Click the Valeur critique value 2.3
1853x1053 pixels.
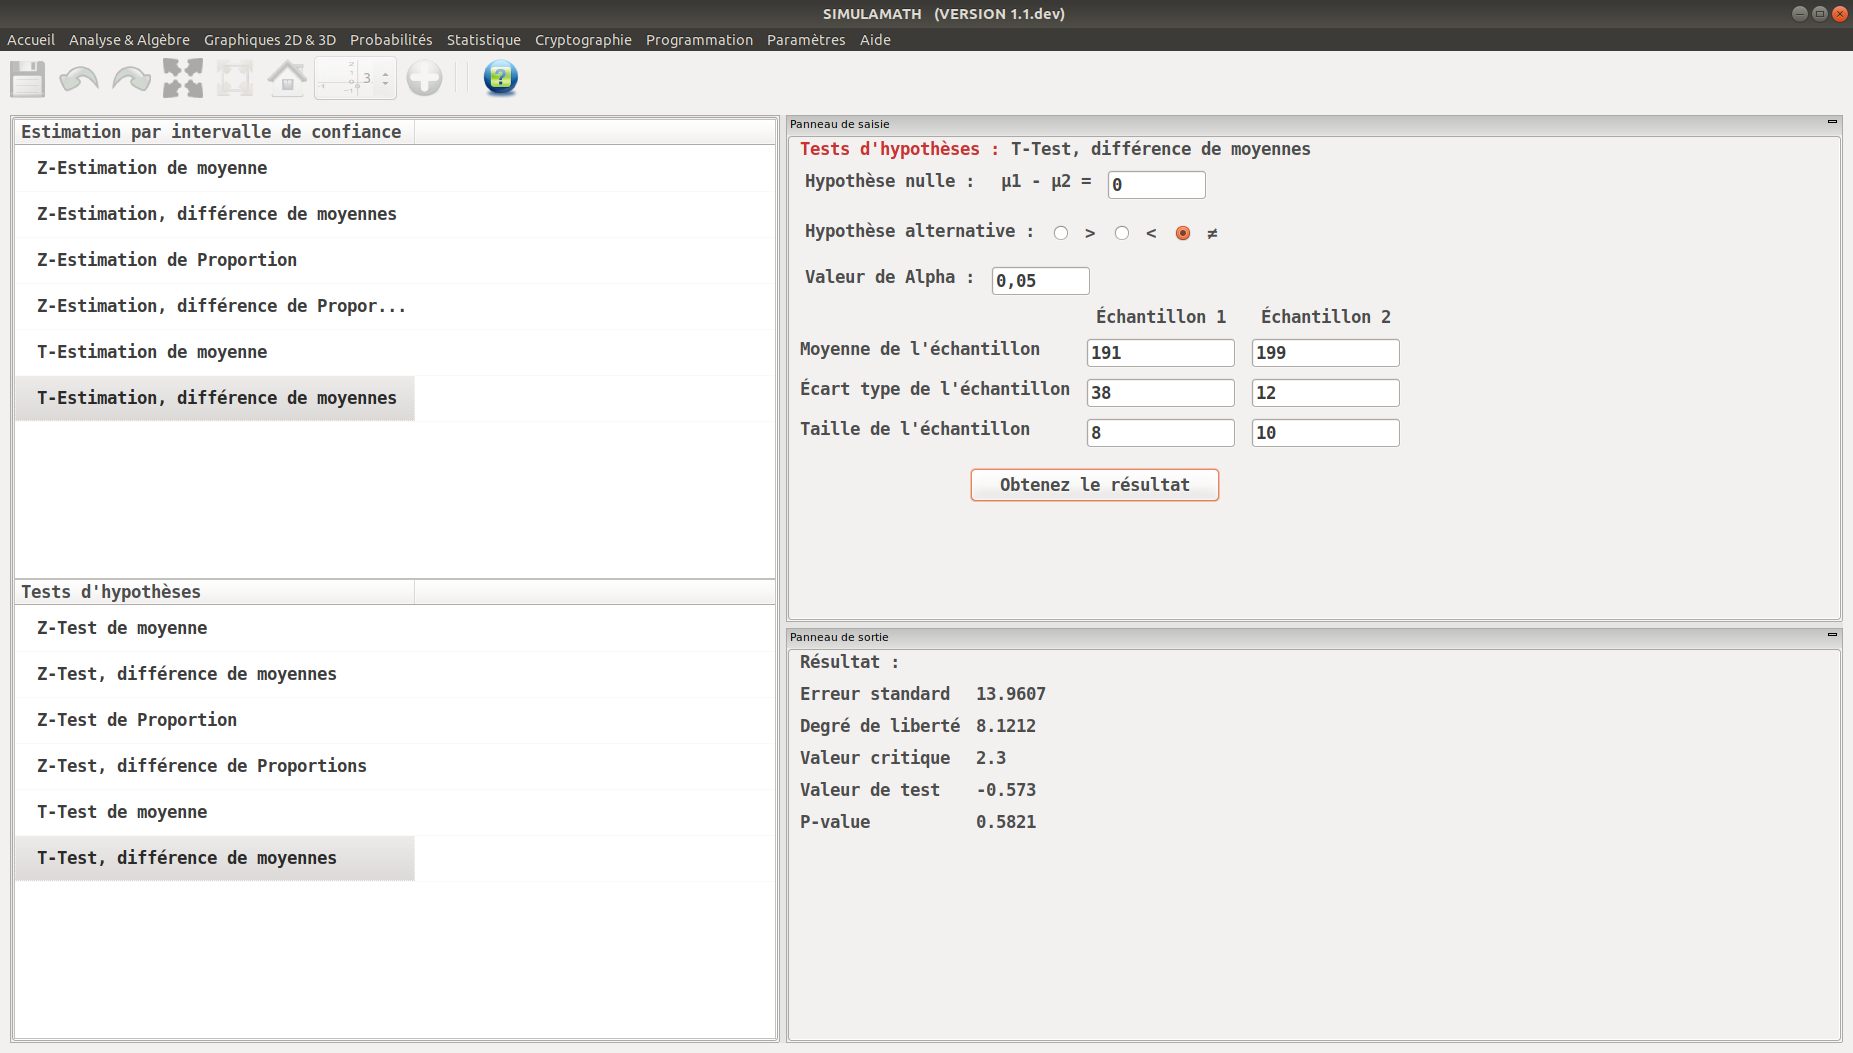(991, 758)
